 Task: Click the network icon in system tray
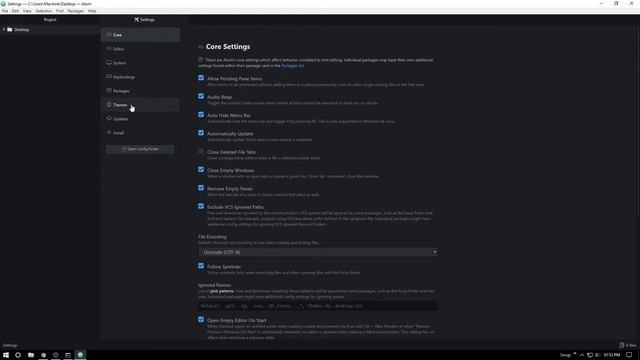tap(590, 355)
